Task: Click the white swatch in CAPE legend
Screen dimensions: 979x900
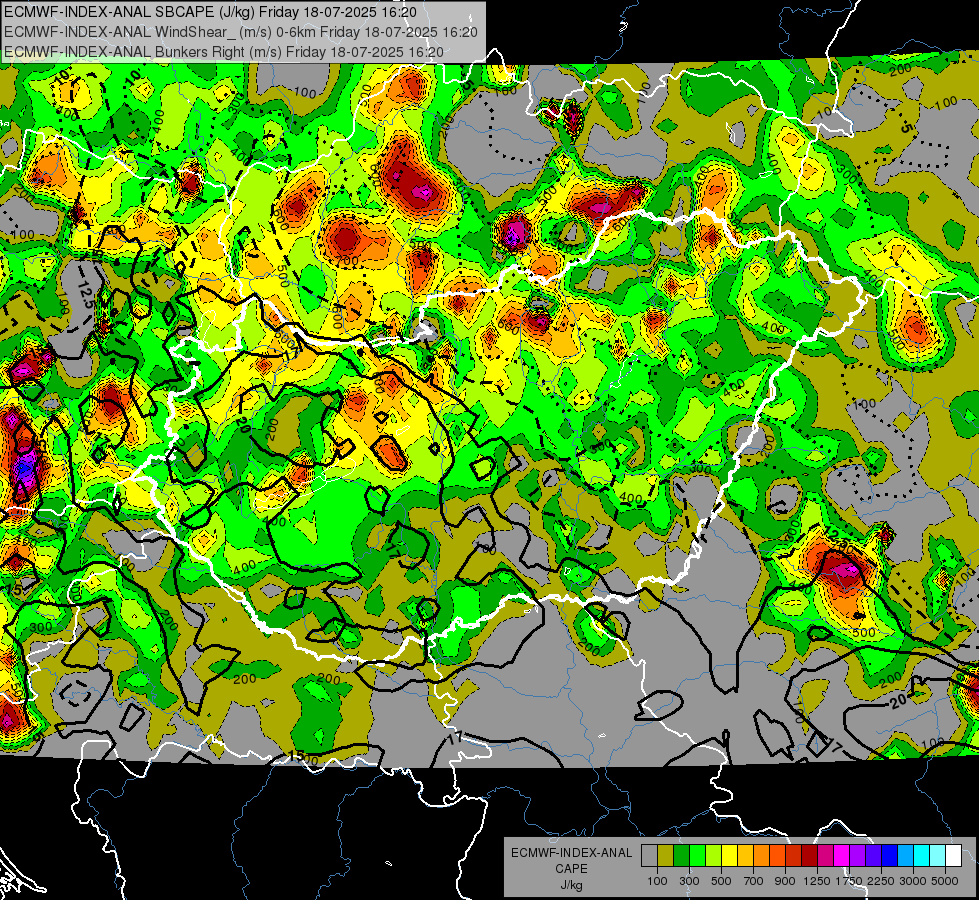Action: [x=953, y=856]
